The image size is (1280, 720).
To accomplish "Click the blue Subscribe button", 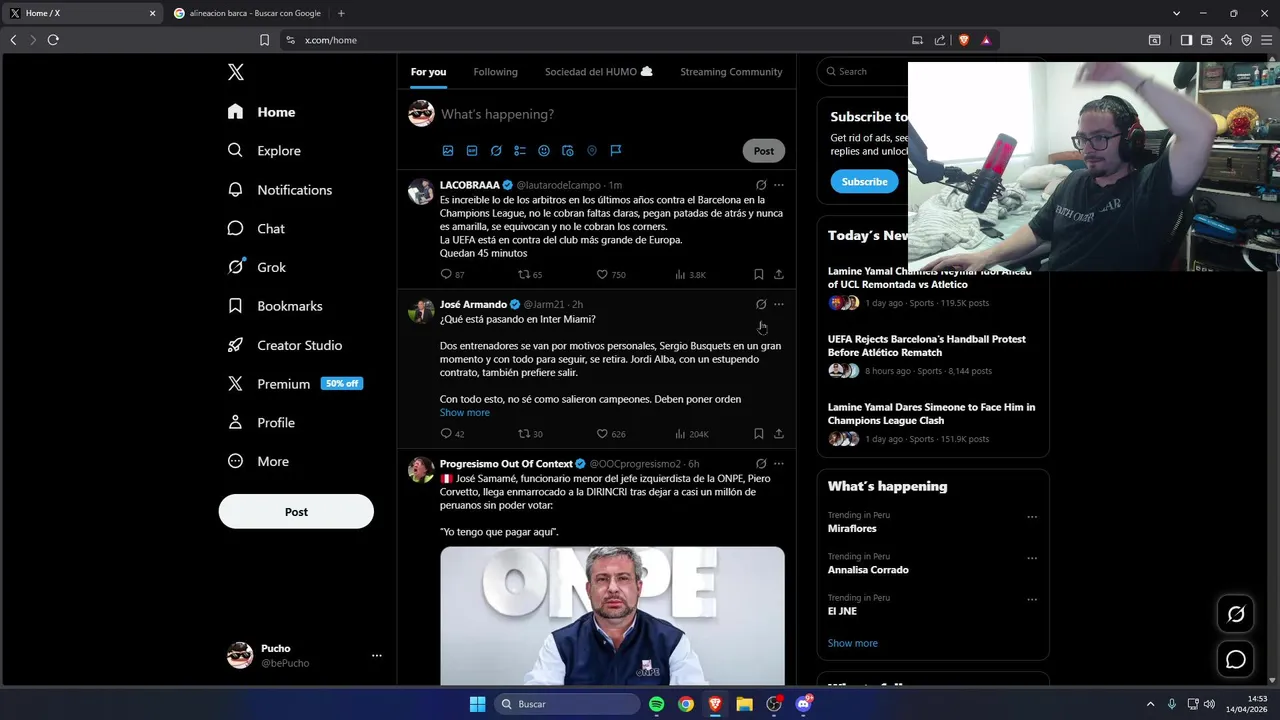I will tap(864, 182).
